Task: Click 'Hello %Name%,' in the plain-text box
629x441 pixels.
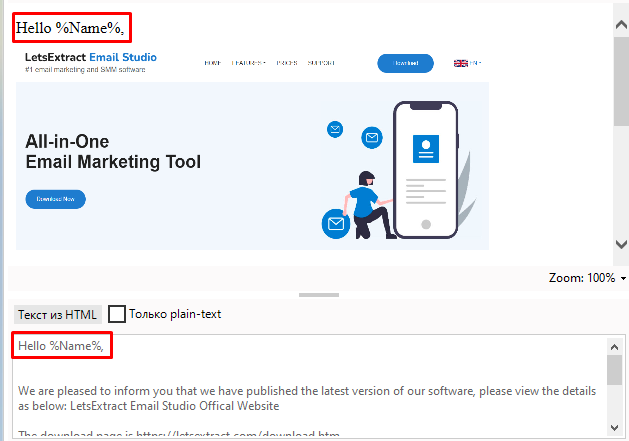Action: pos(61,345)
